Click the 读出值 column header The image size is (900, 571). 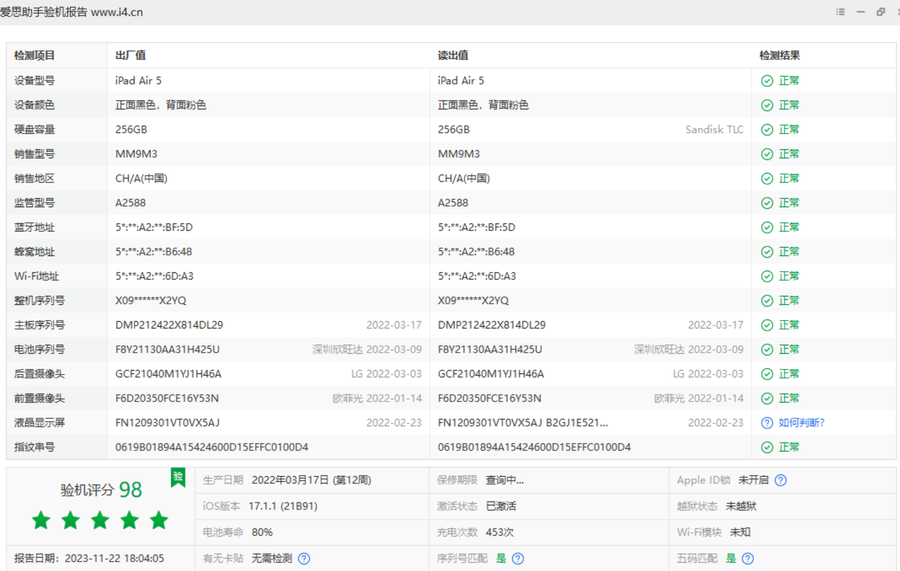coord(453,55)
